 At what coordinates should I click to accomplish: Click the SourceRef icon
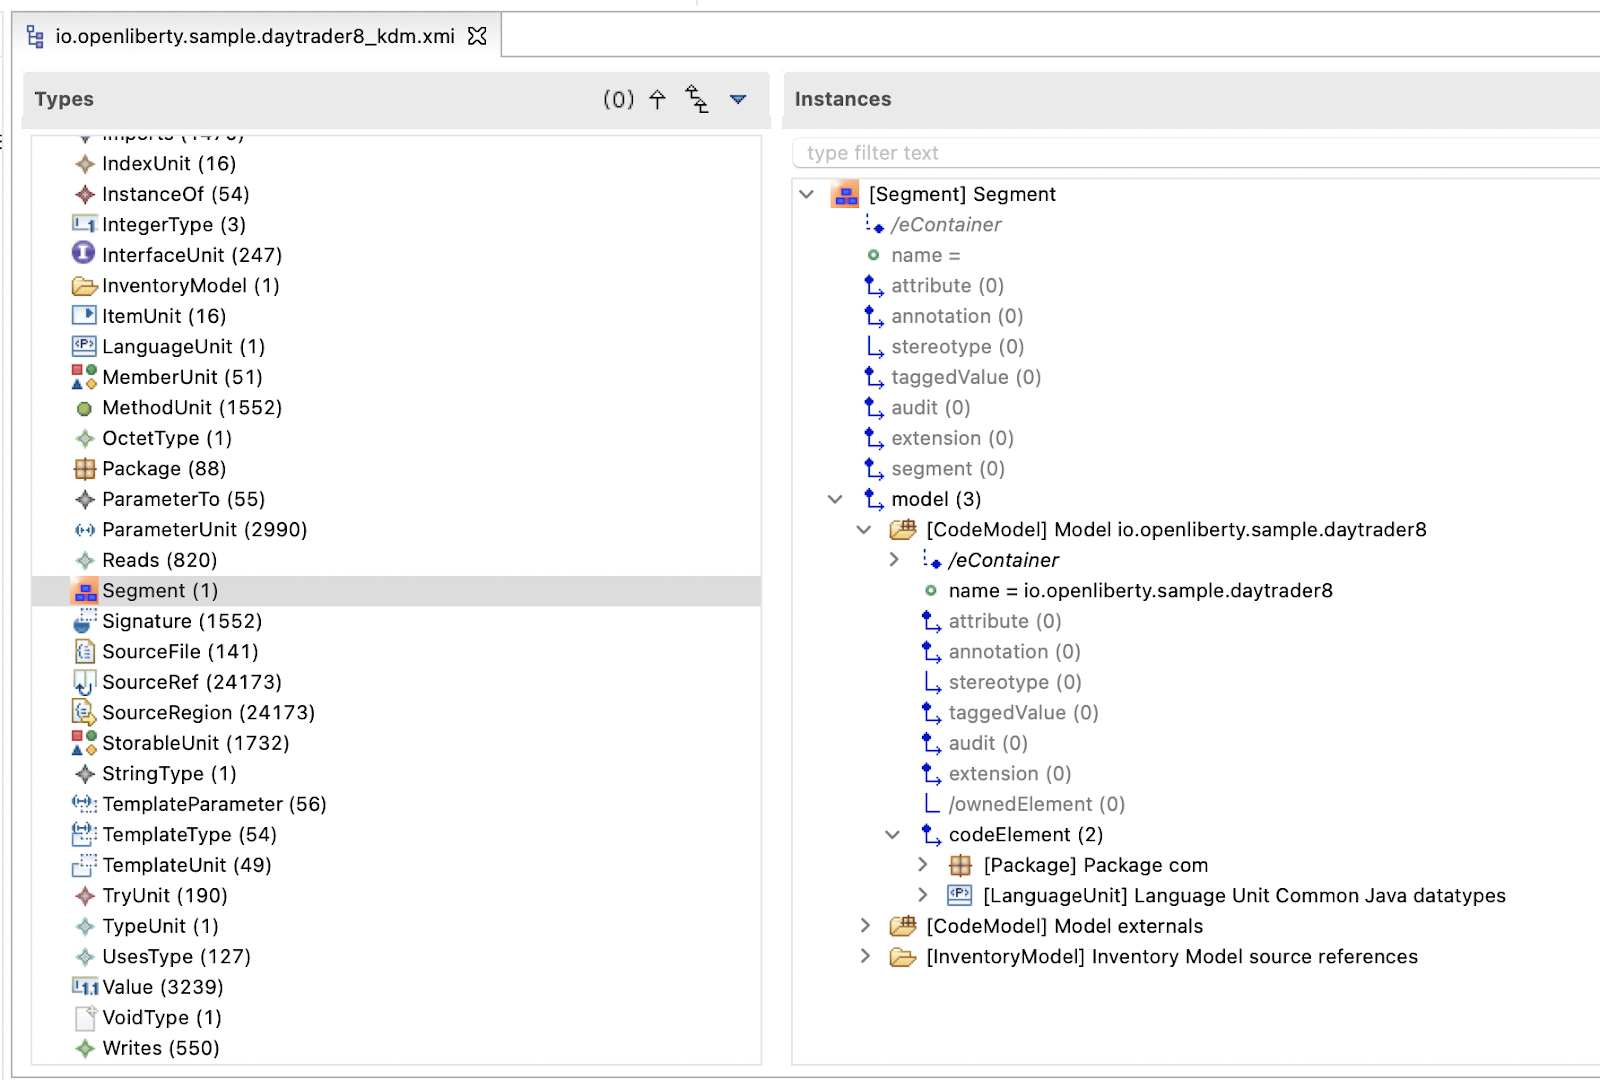click(x=84, y=683)
